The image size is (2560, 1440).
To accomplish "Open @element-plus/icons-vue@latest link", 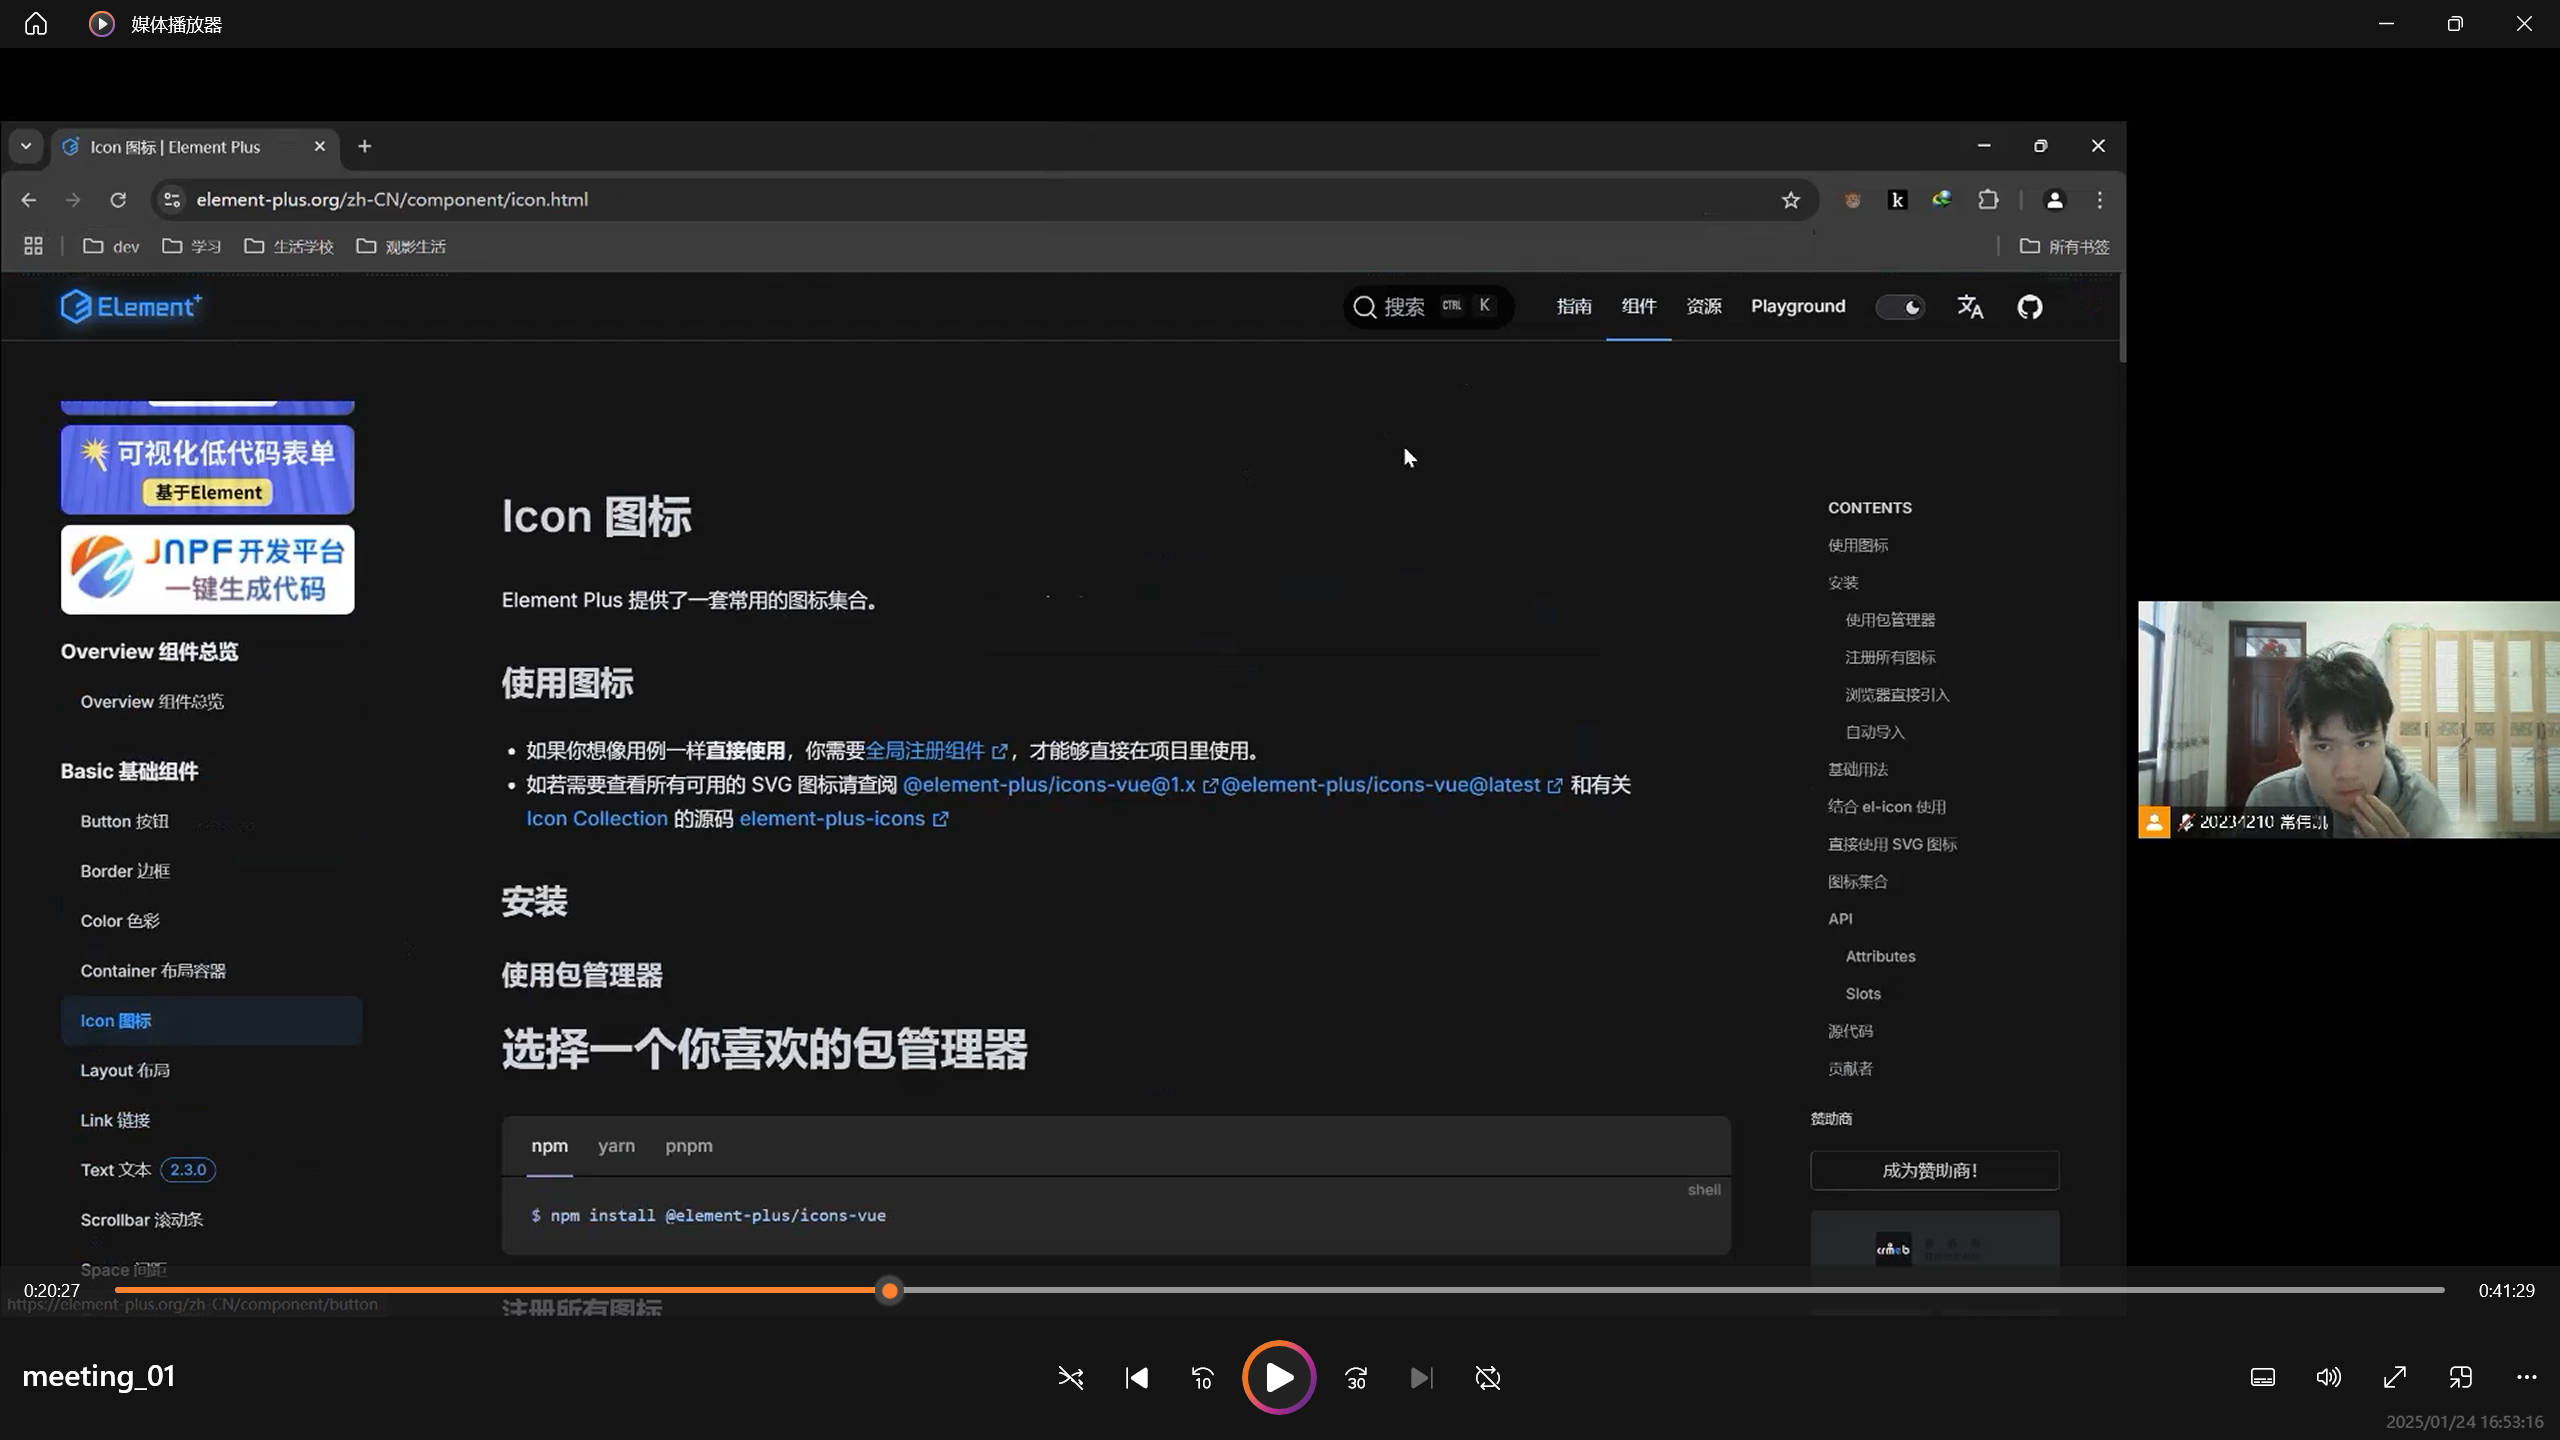I will [1392, 785].
